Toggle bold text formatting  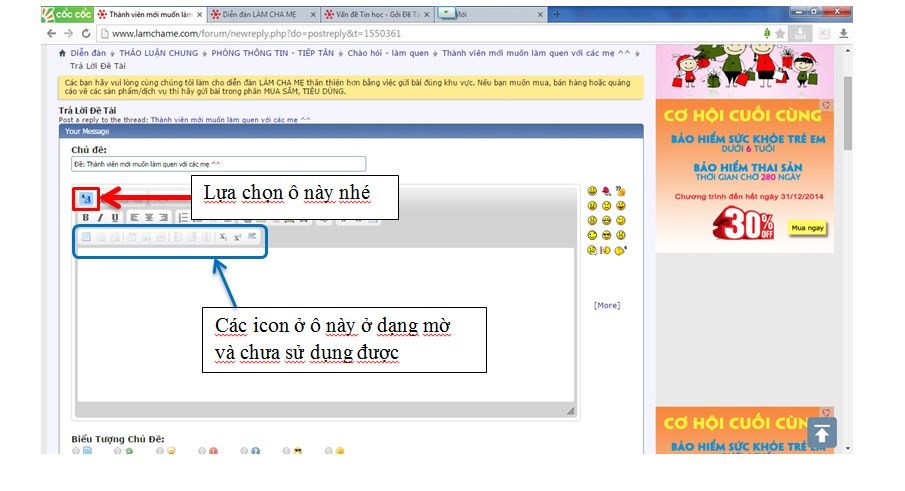click(x=86, y=217)
